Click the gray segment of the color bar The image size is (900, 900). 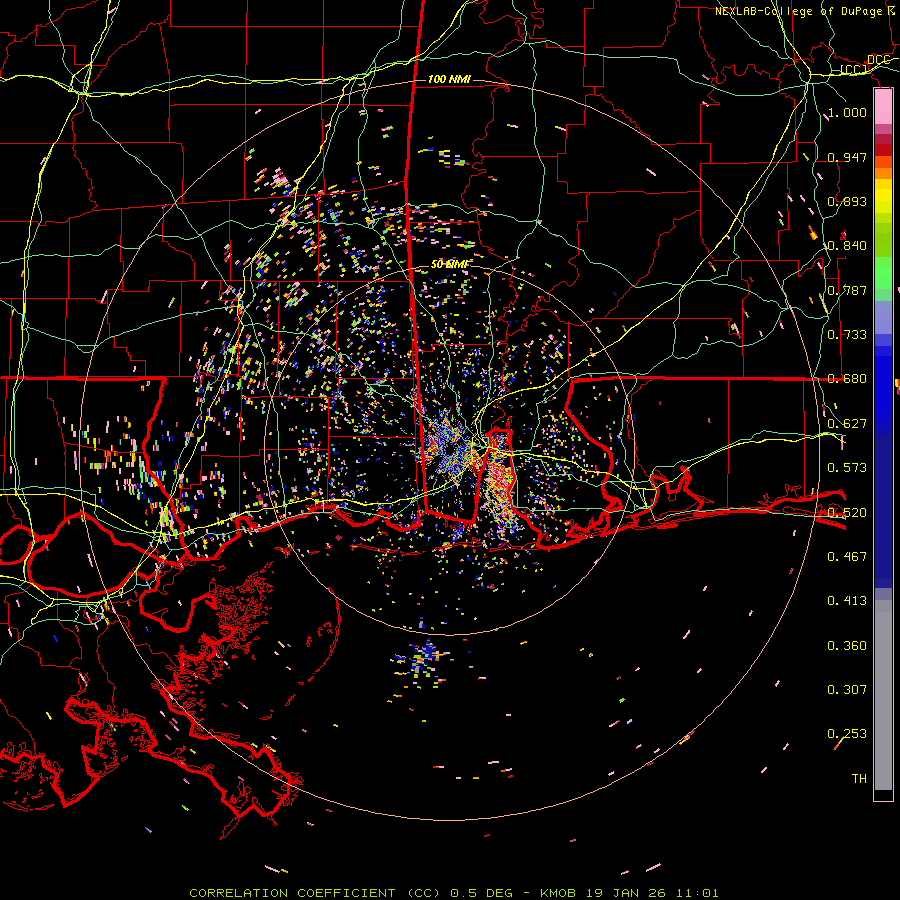(883, 695)
